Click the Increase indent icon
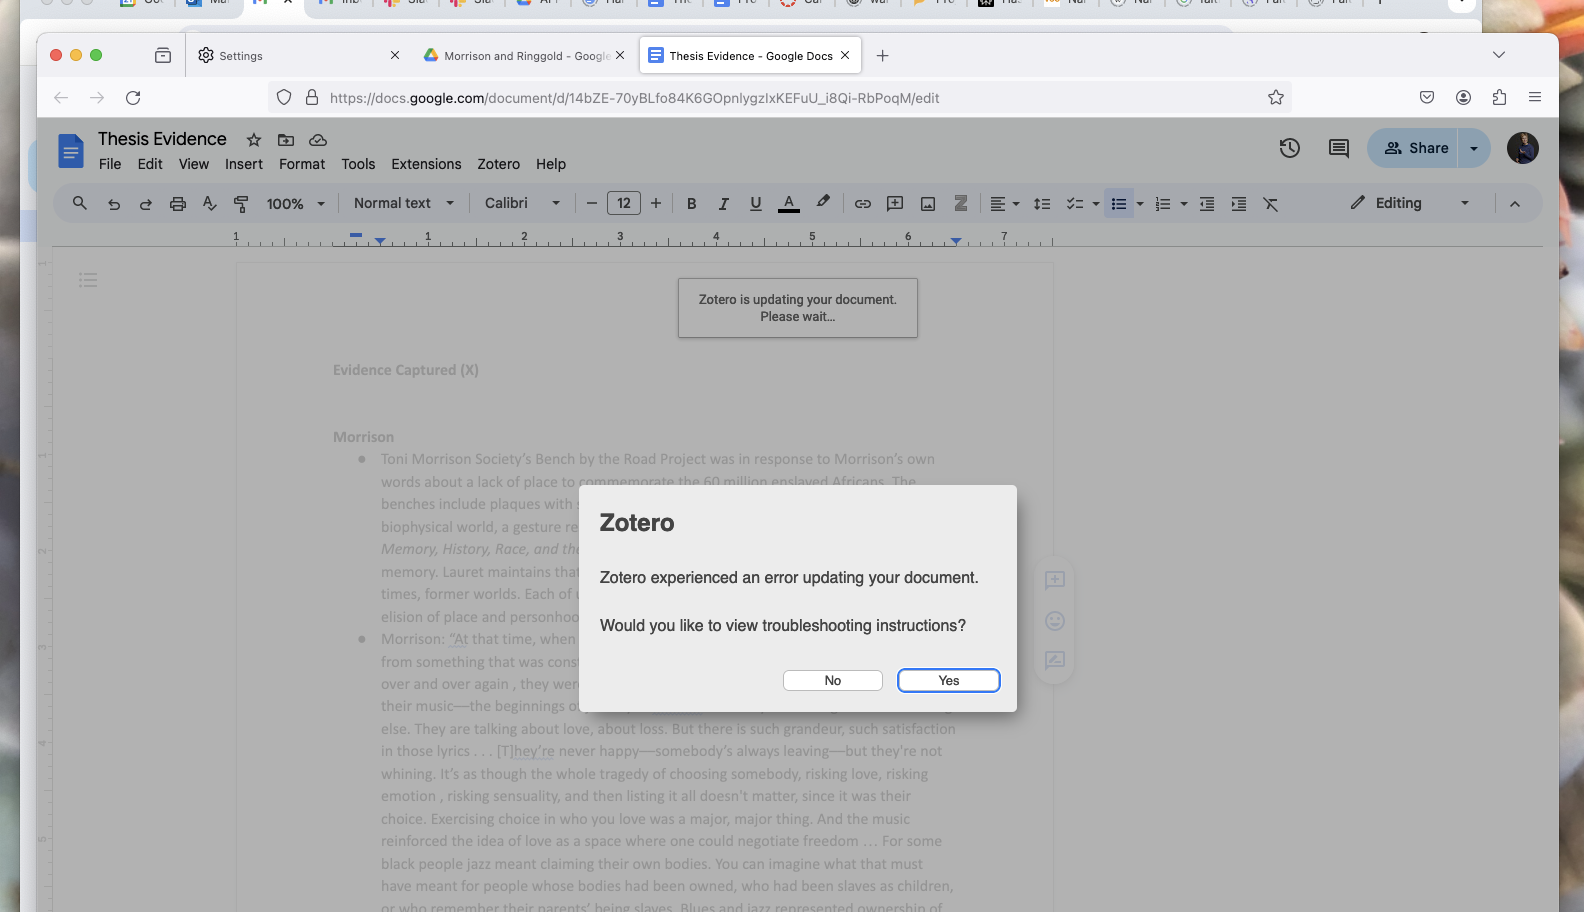Screen dimensions: 1584x912 1239,204
